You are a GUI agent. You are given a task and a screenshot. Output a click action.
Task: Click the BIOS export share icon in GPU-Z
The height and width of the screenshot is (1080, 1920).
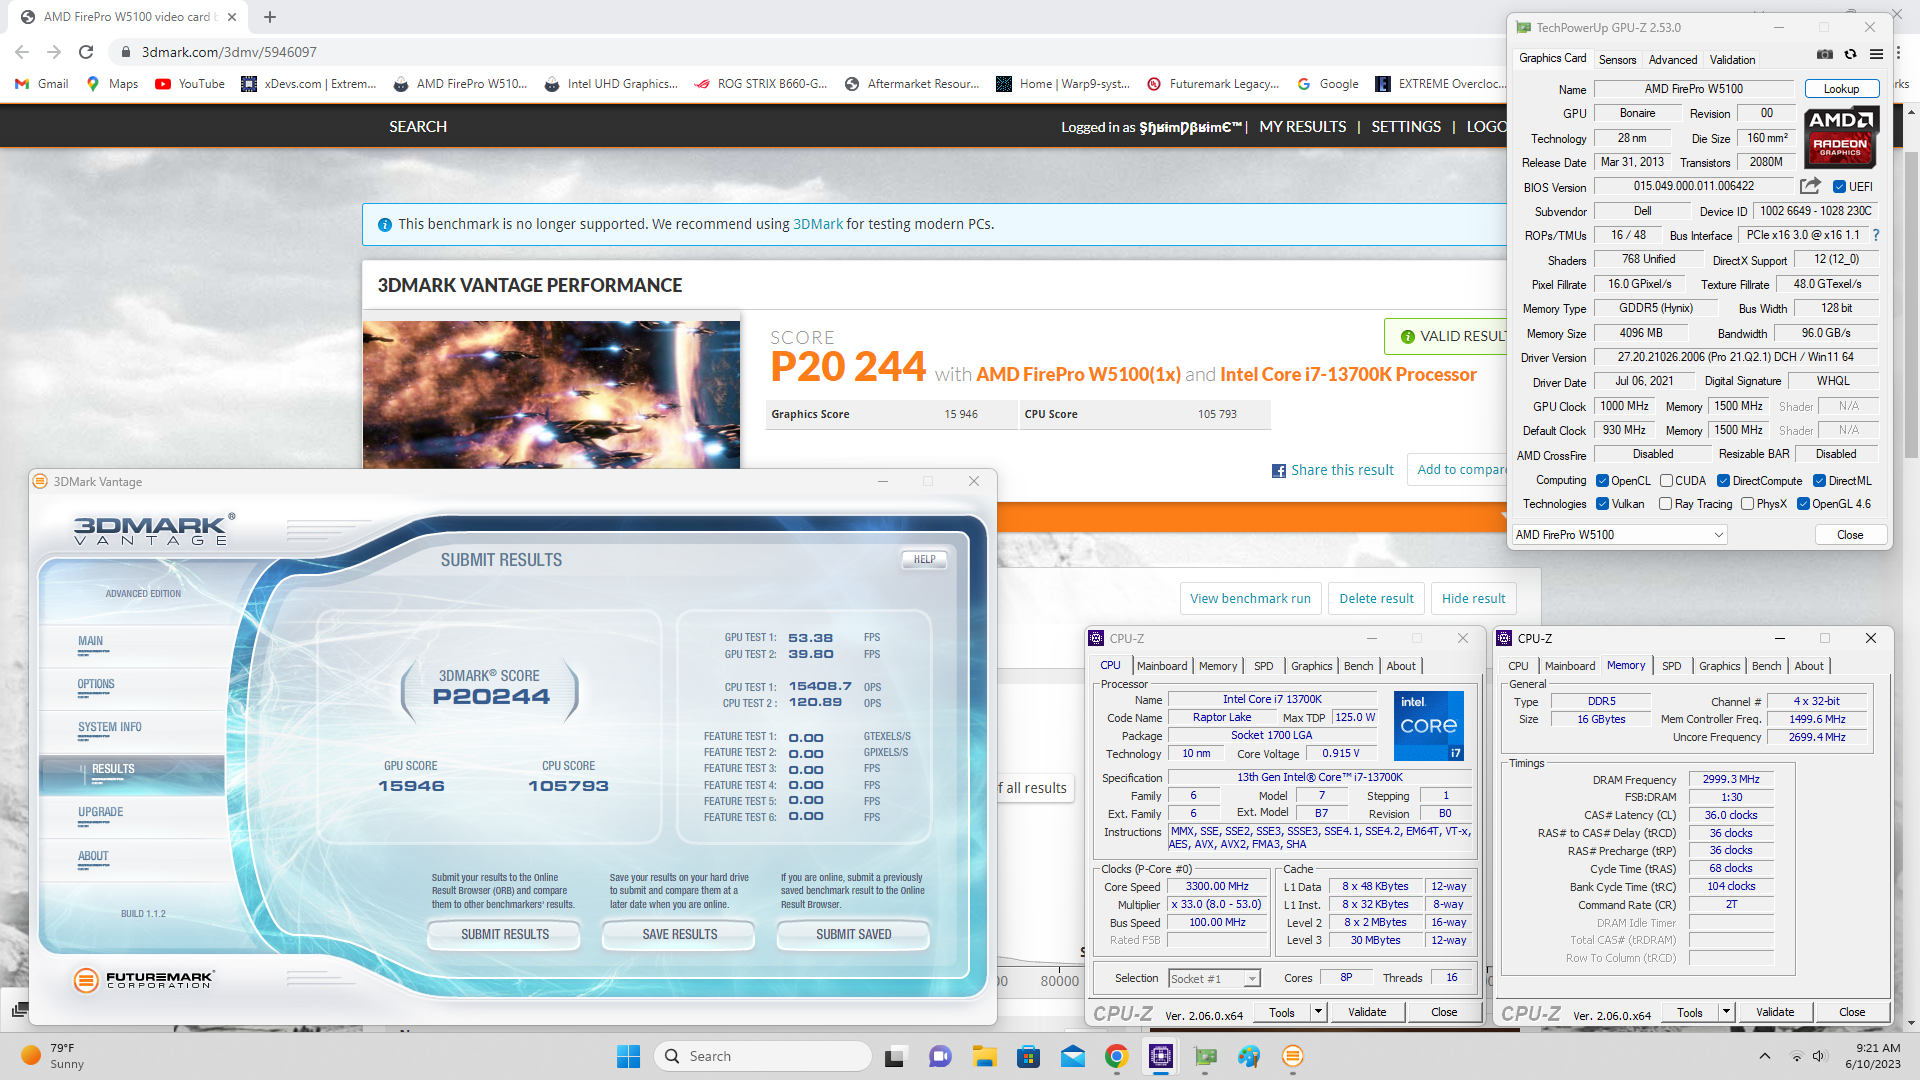coord(1810,186)
